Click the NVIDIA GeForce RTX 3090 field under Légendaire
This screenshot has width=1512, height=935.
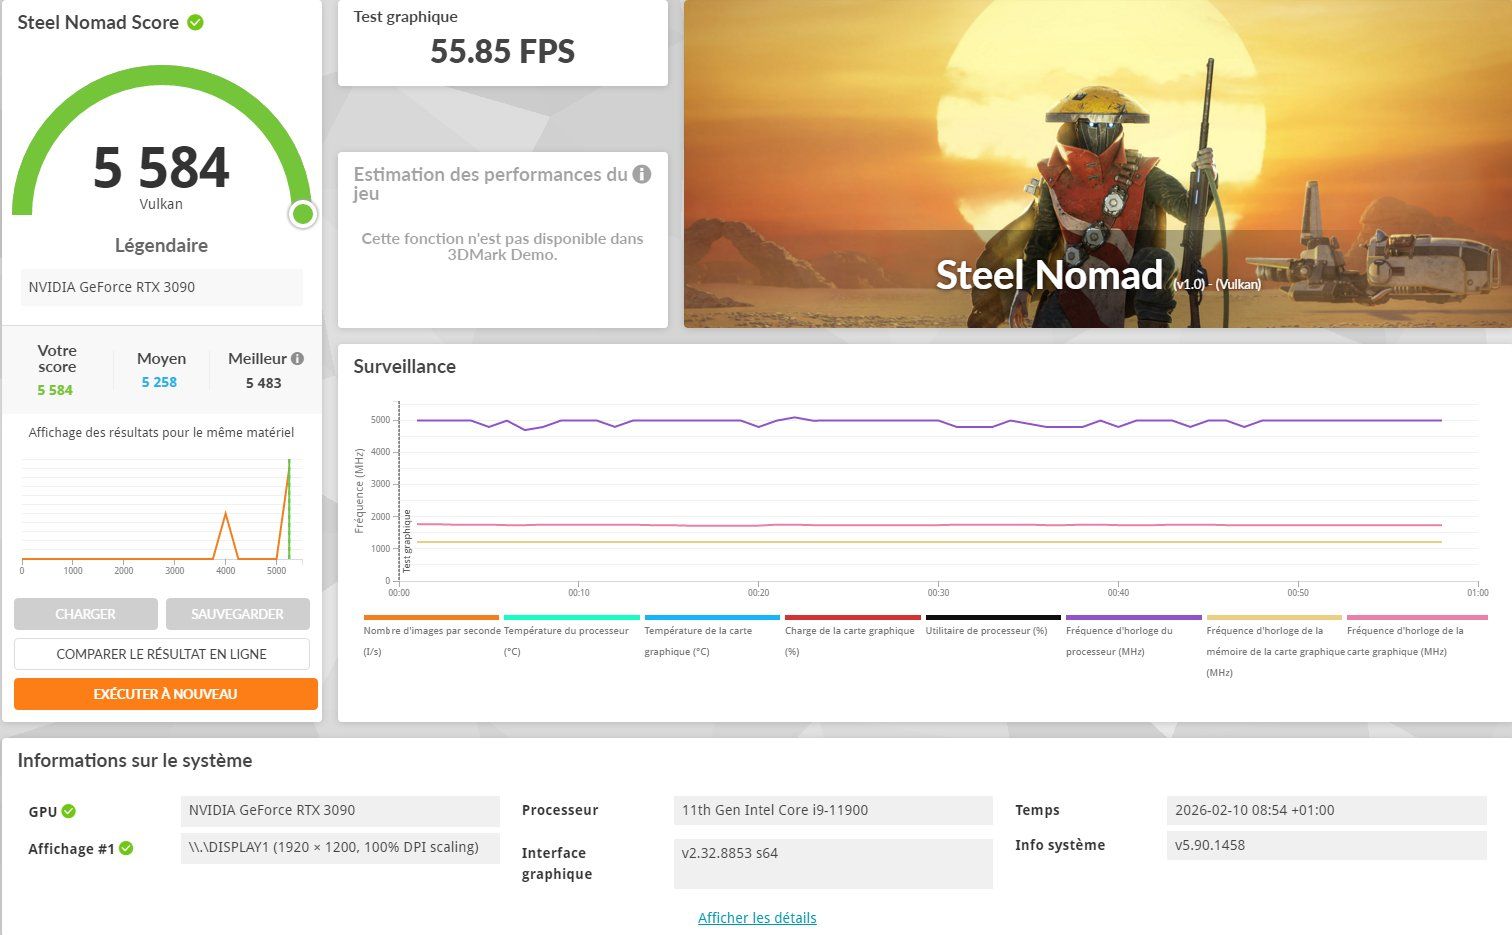pos(162,287)
